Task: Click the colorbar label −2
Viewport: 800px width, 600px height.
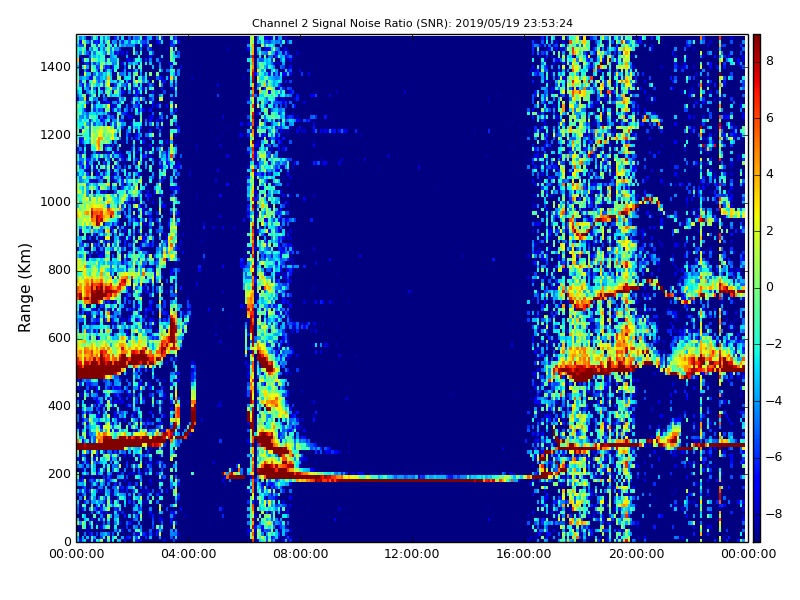Action: 774,344
